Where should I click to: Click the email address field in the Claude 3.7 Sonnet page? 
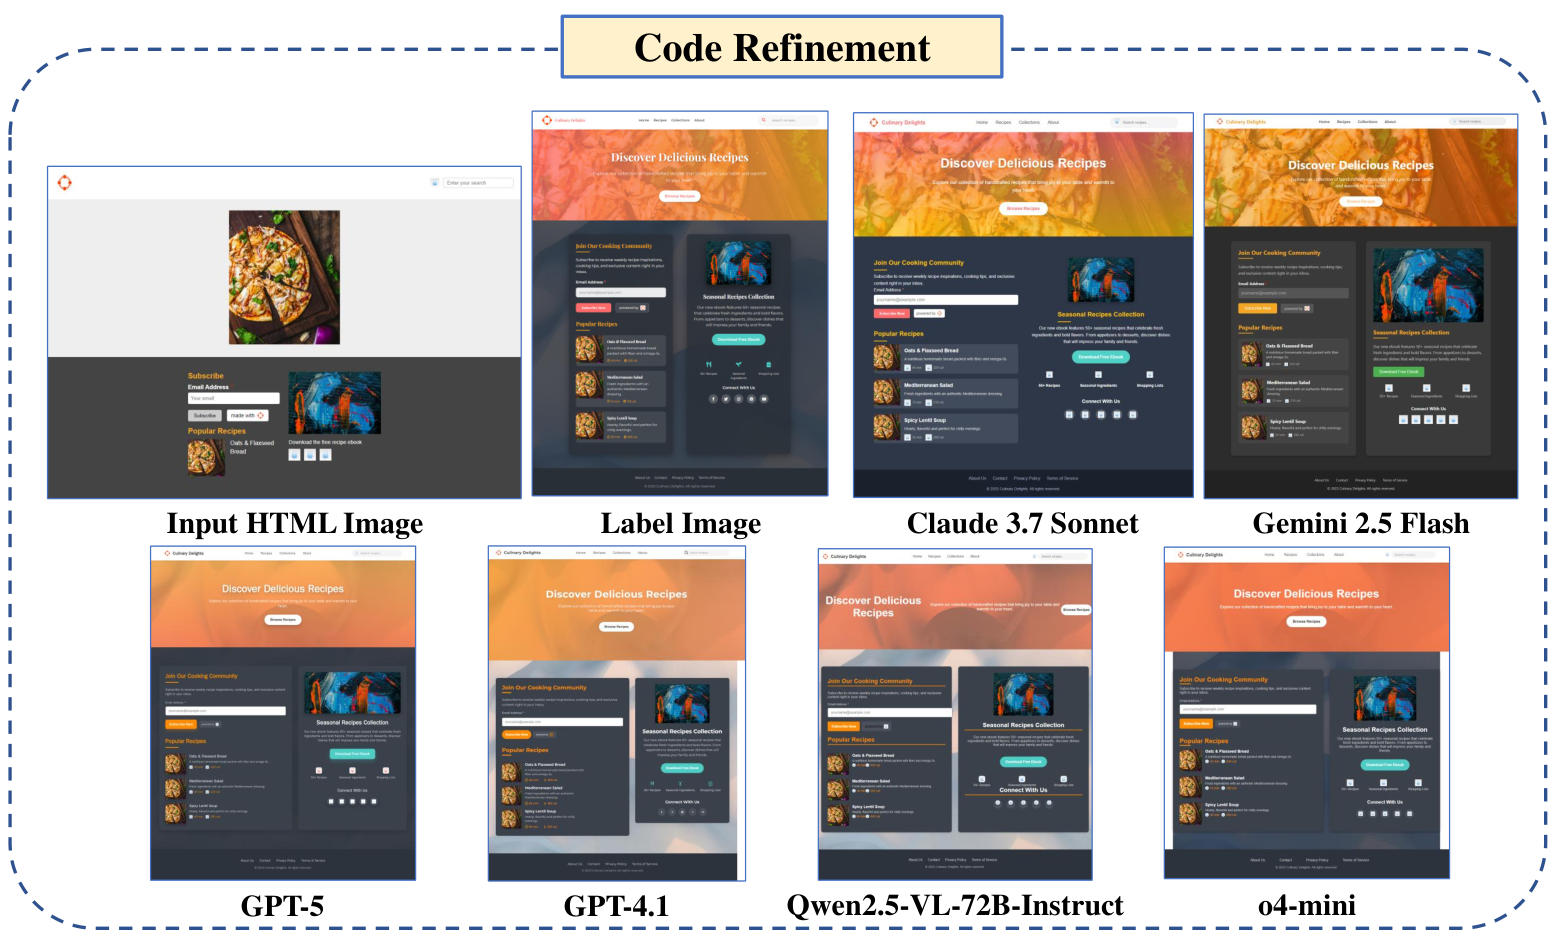(x=946, y=299)
